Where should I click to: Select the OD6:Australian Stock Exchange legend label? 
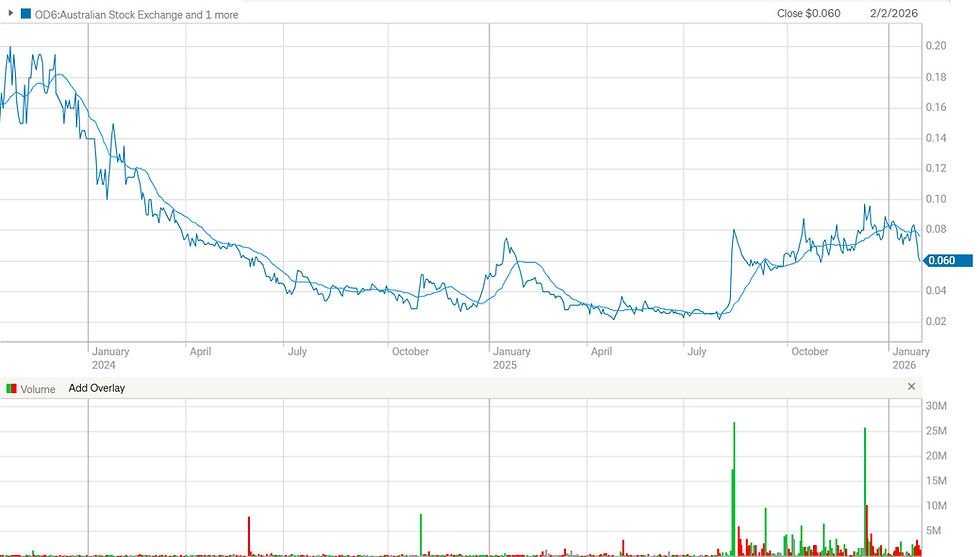pos(136,14)
